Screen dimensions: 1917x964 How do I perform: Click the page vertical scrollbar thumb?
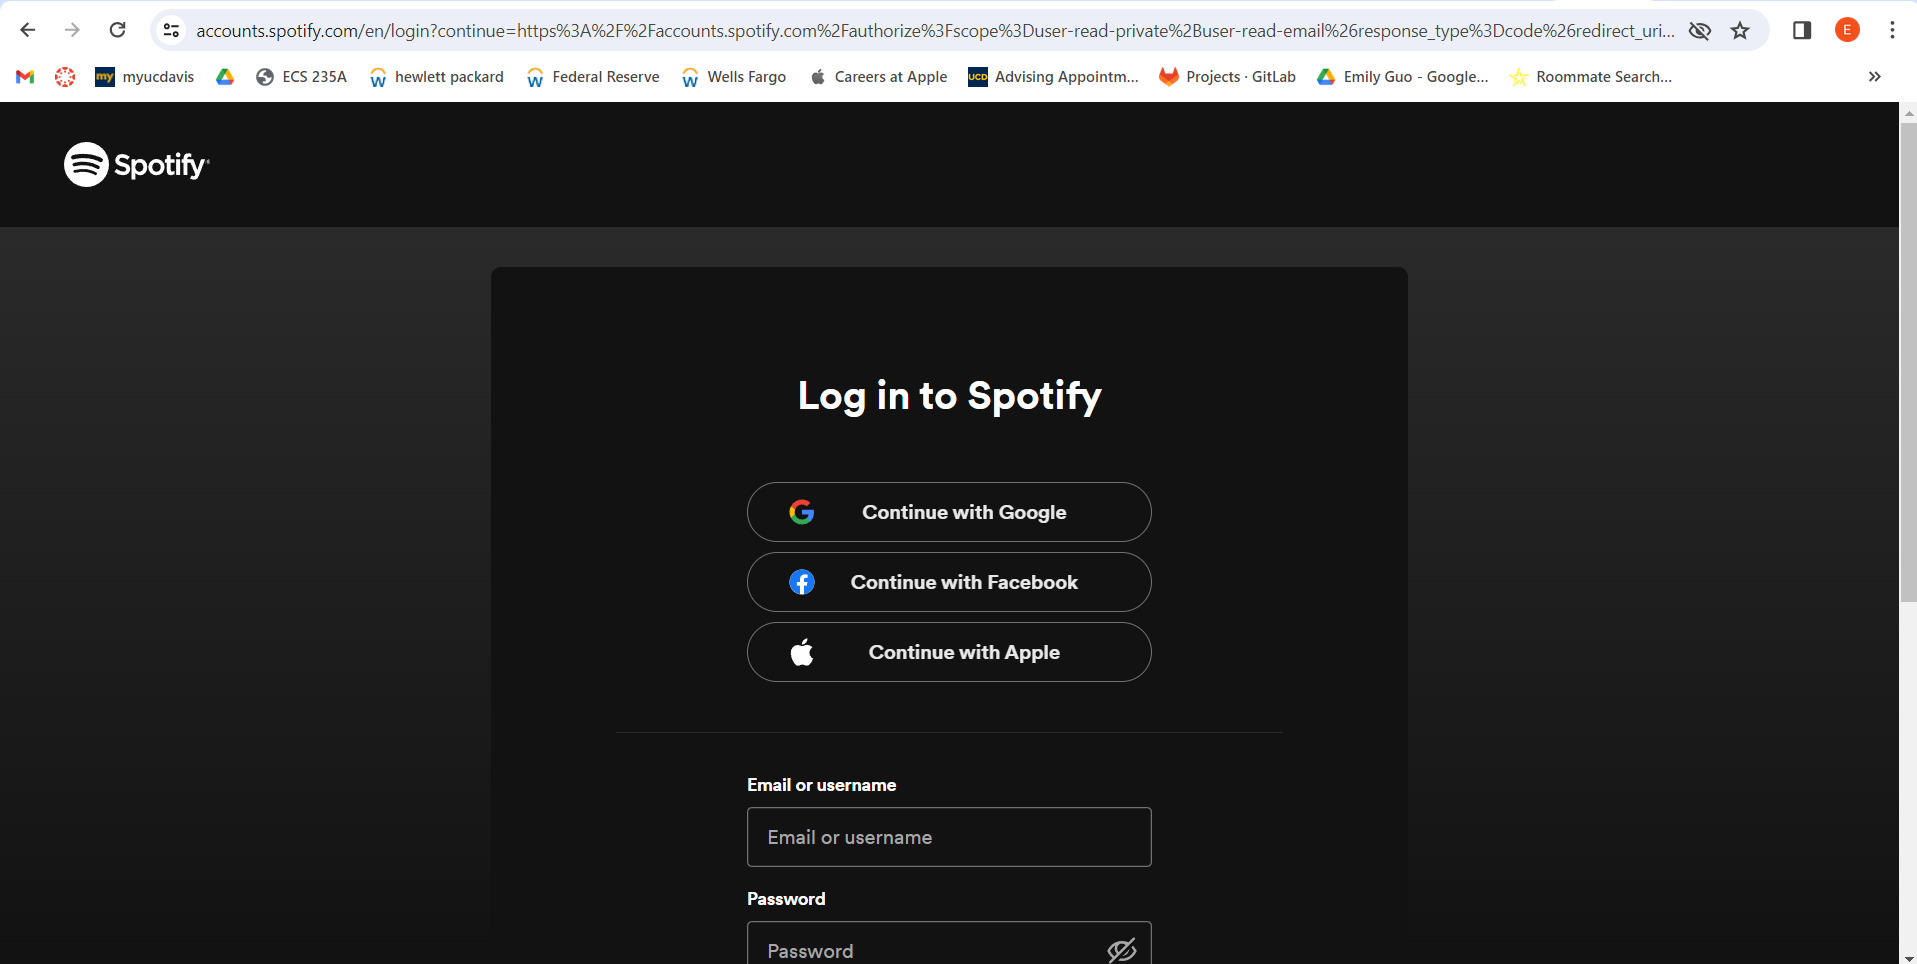(1908, 363)
